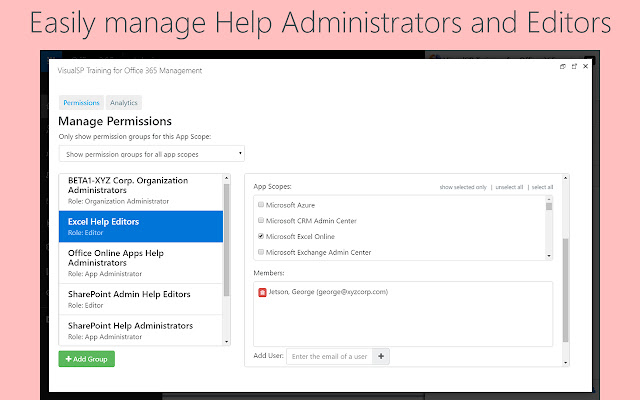Click the 'unselect all' link

[x=509, y=187]
